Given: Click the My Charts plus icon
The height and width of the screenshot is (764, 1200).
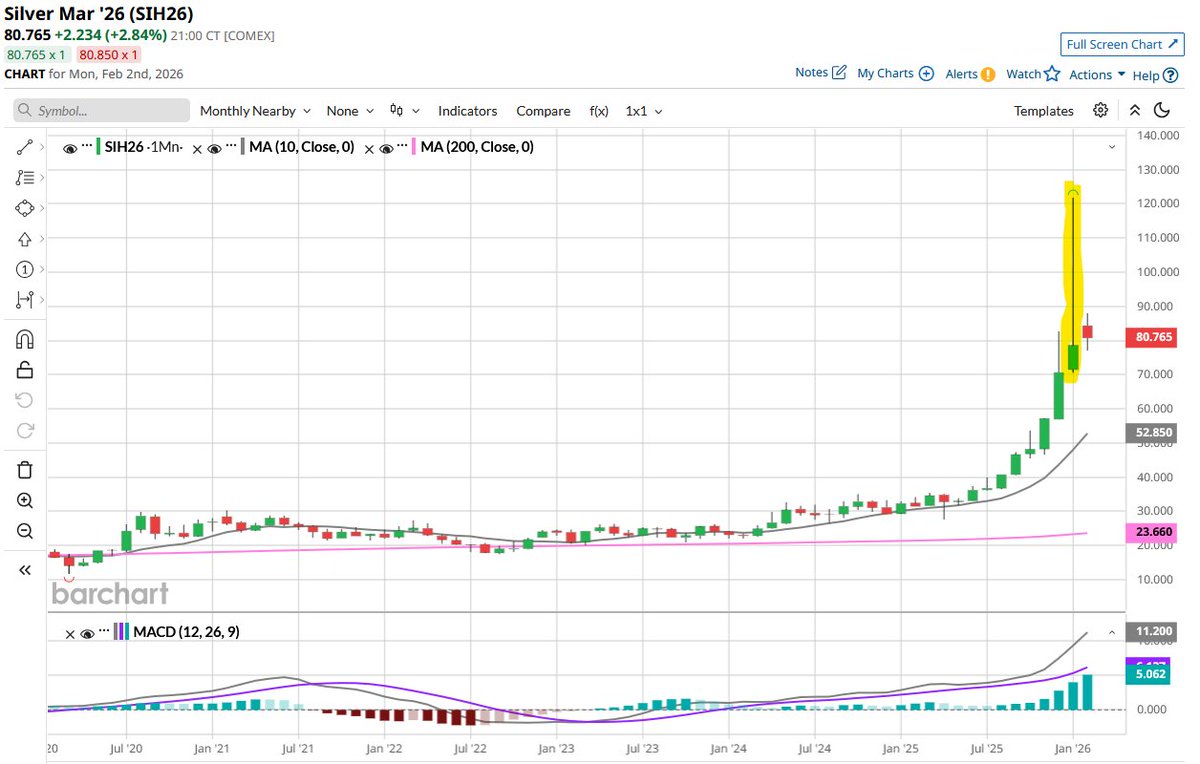Looking at the screenshot, I should click(926, 73).
